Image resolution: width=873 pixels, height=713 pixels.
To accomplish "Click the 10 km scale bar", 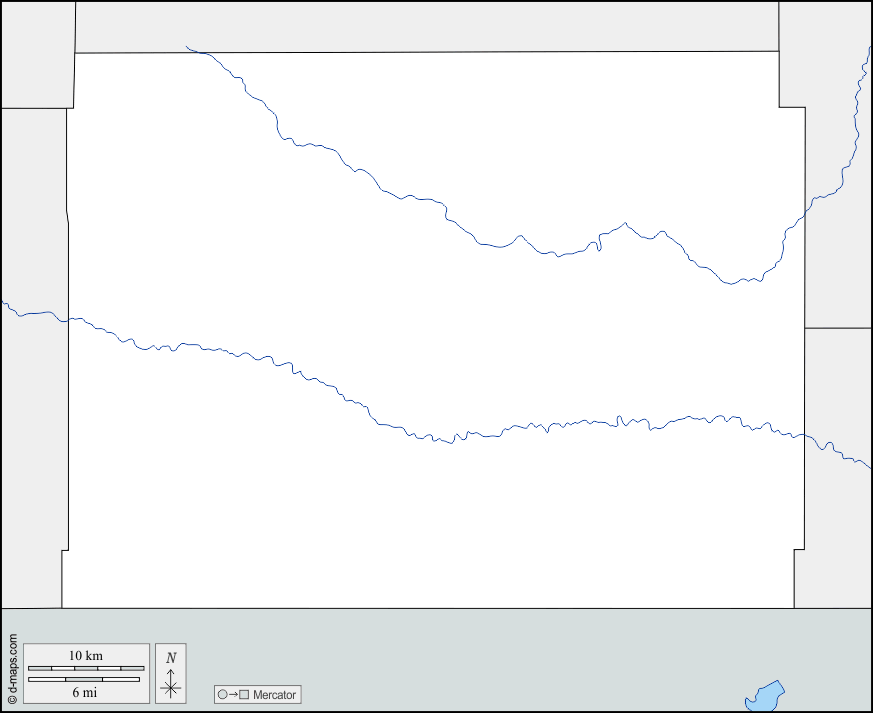I will pyautogui.click(x=85, y=668).
